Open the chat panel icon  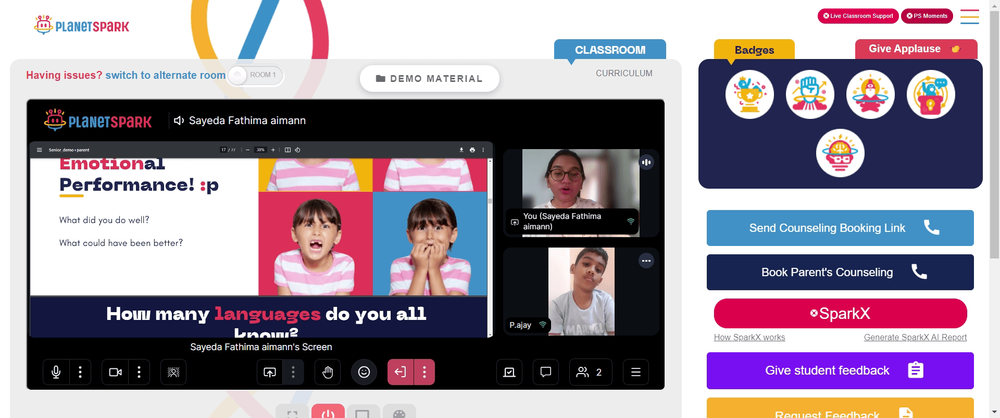(546, 372)
